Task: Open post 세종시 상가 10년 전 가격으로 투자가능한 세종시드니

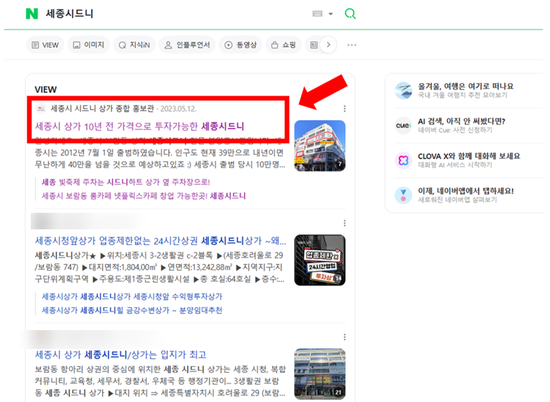Action: [140, 126]
